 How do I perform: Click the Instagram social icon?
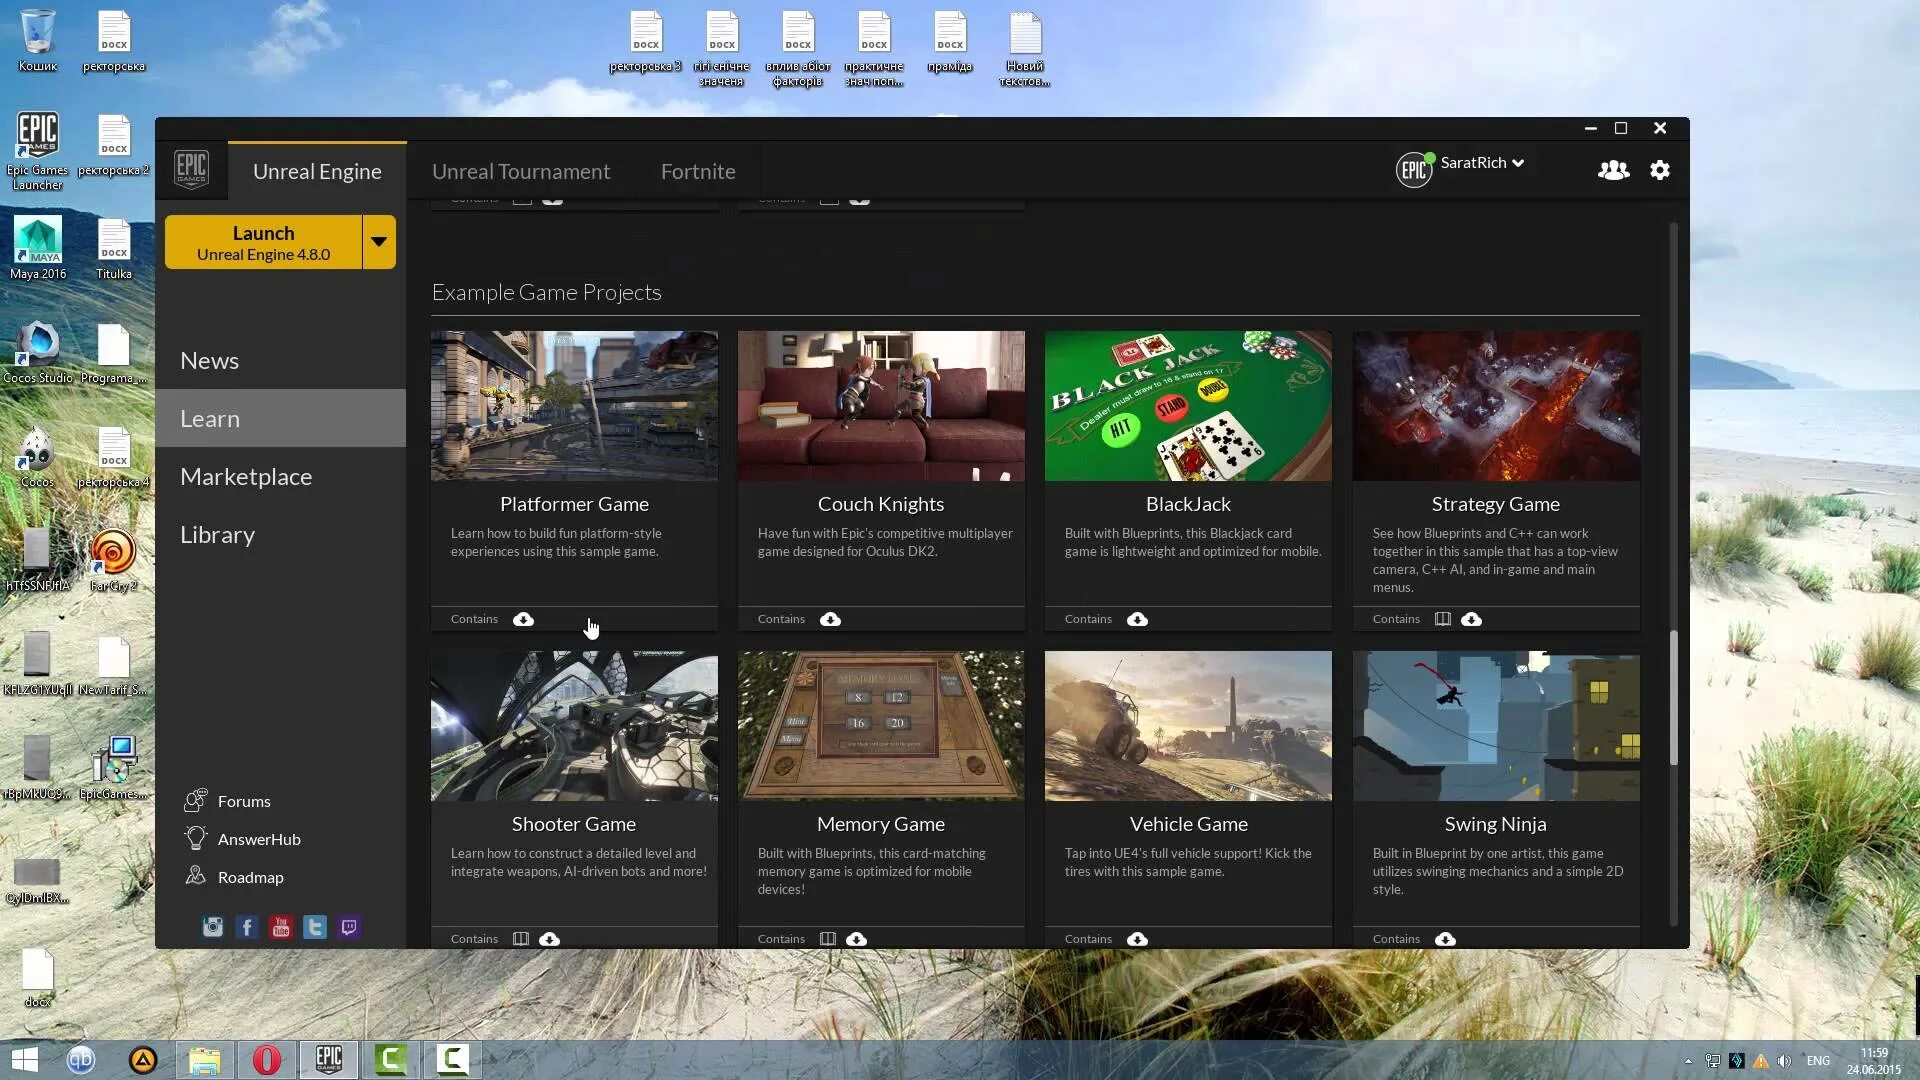click(x=213, y=927)
